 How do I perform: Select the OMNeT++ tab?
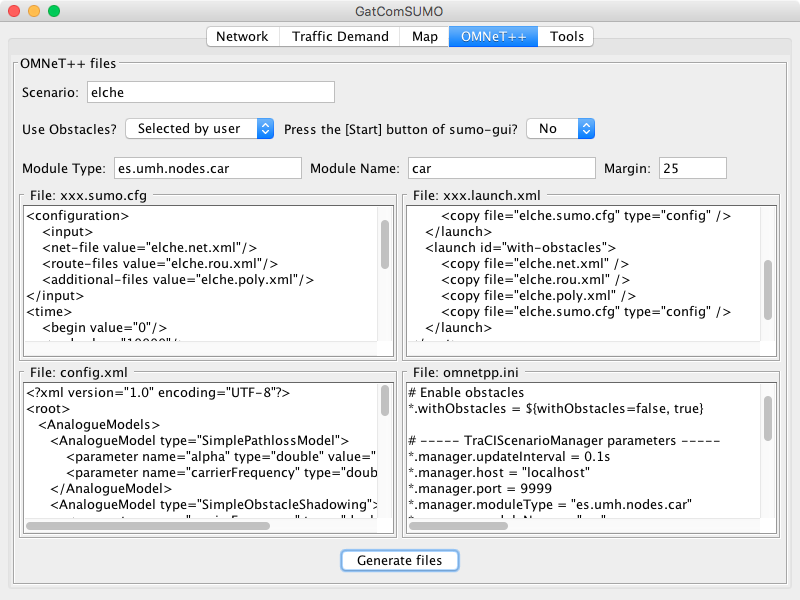pos(493,37)
